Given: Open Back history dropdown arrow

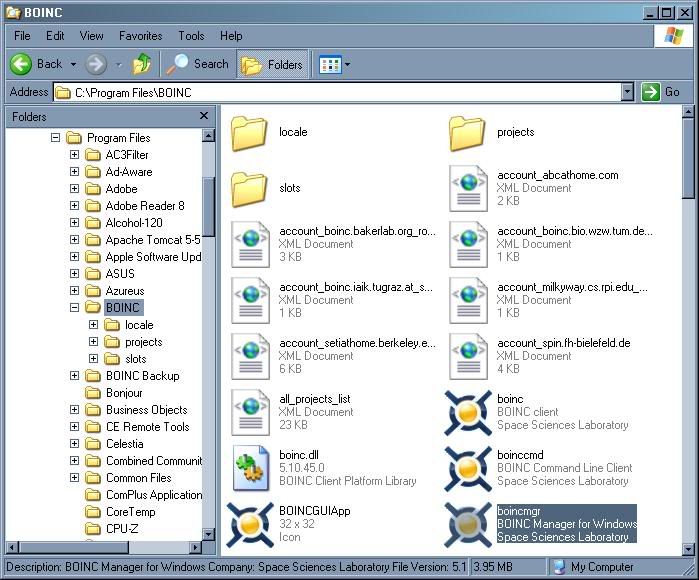Looking at the screenshot, I should tap(73, 65).
